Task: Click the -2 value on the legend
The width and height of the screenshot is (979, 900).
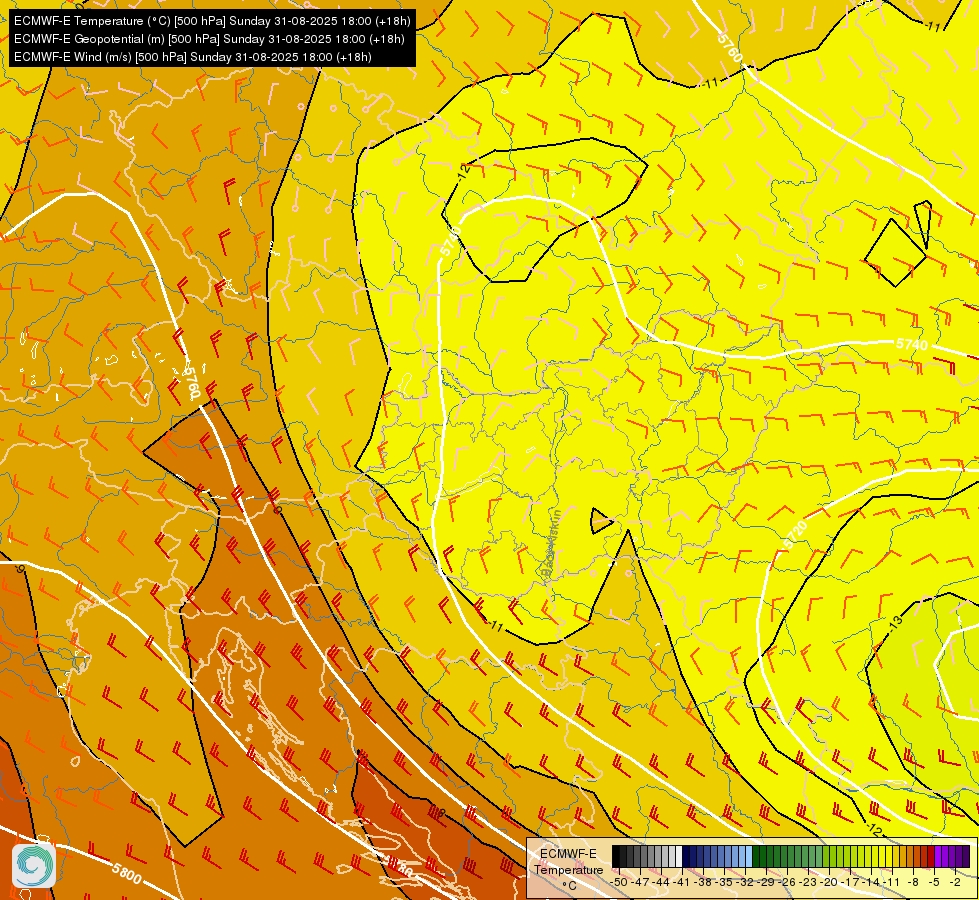Action: click(x=955, y=882)
